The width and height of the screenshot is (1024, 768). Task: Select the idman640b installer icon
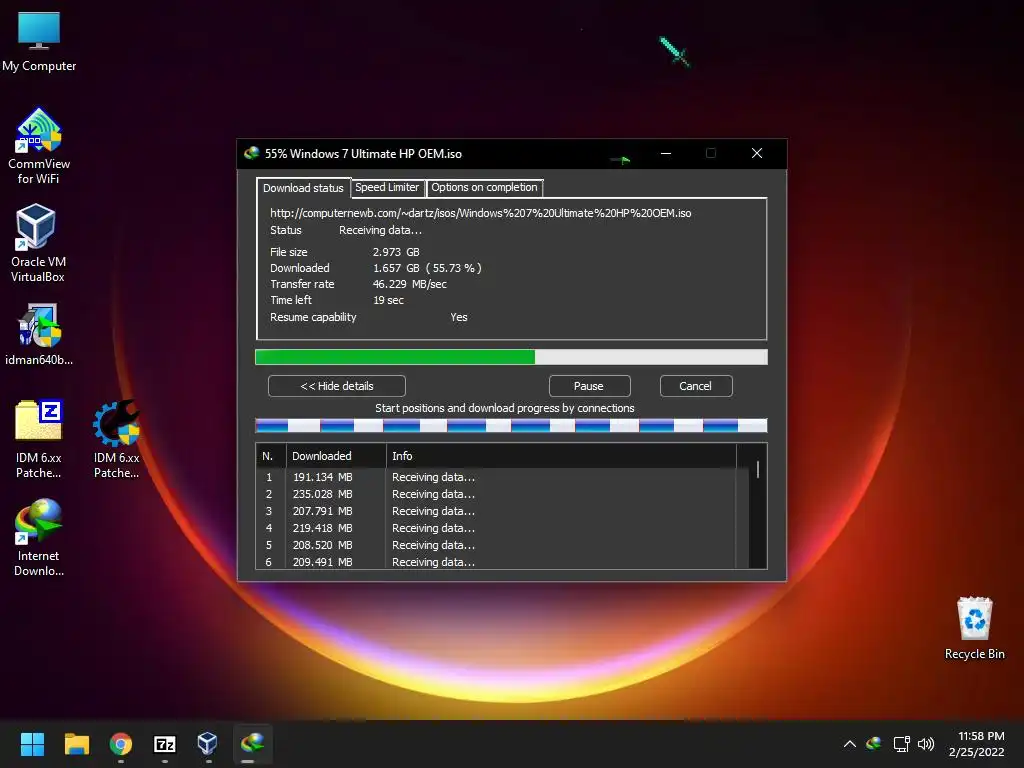(x=39, y=334)
